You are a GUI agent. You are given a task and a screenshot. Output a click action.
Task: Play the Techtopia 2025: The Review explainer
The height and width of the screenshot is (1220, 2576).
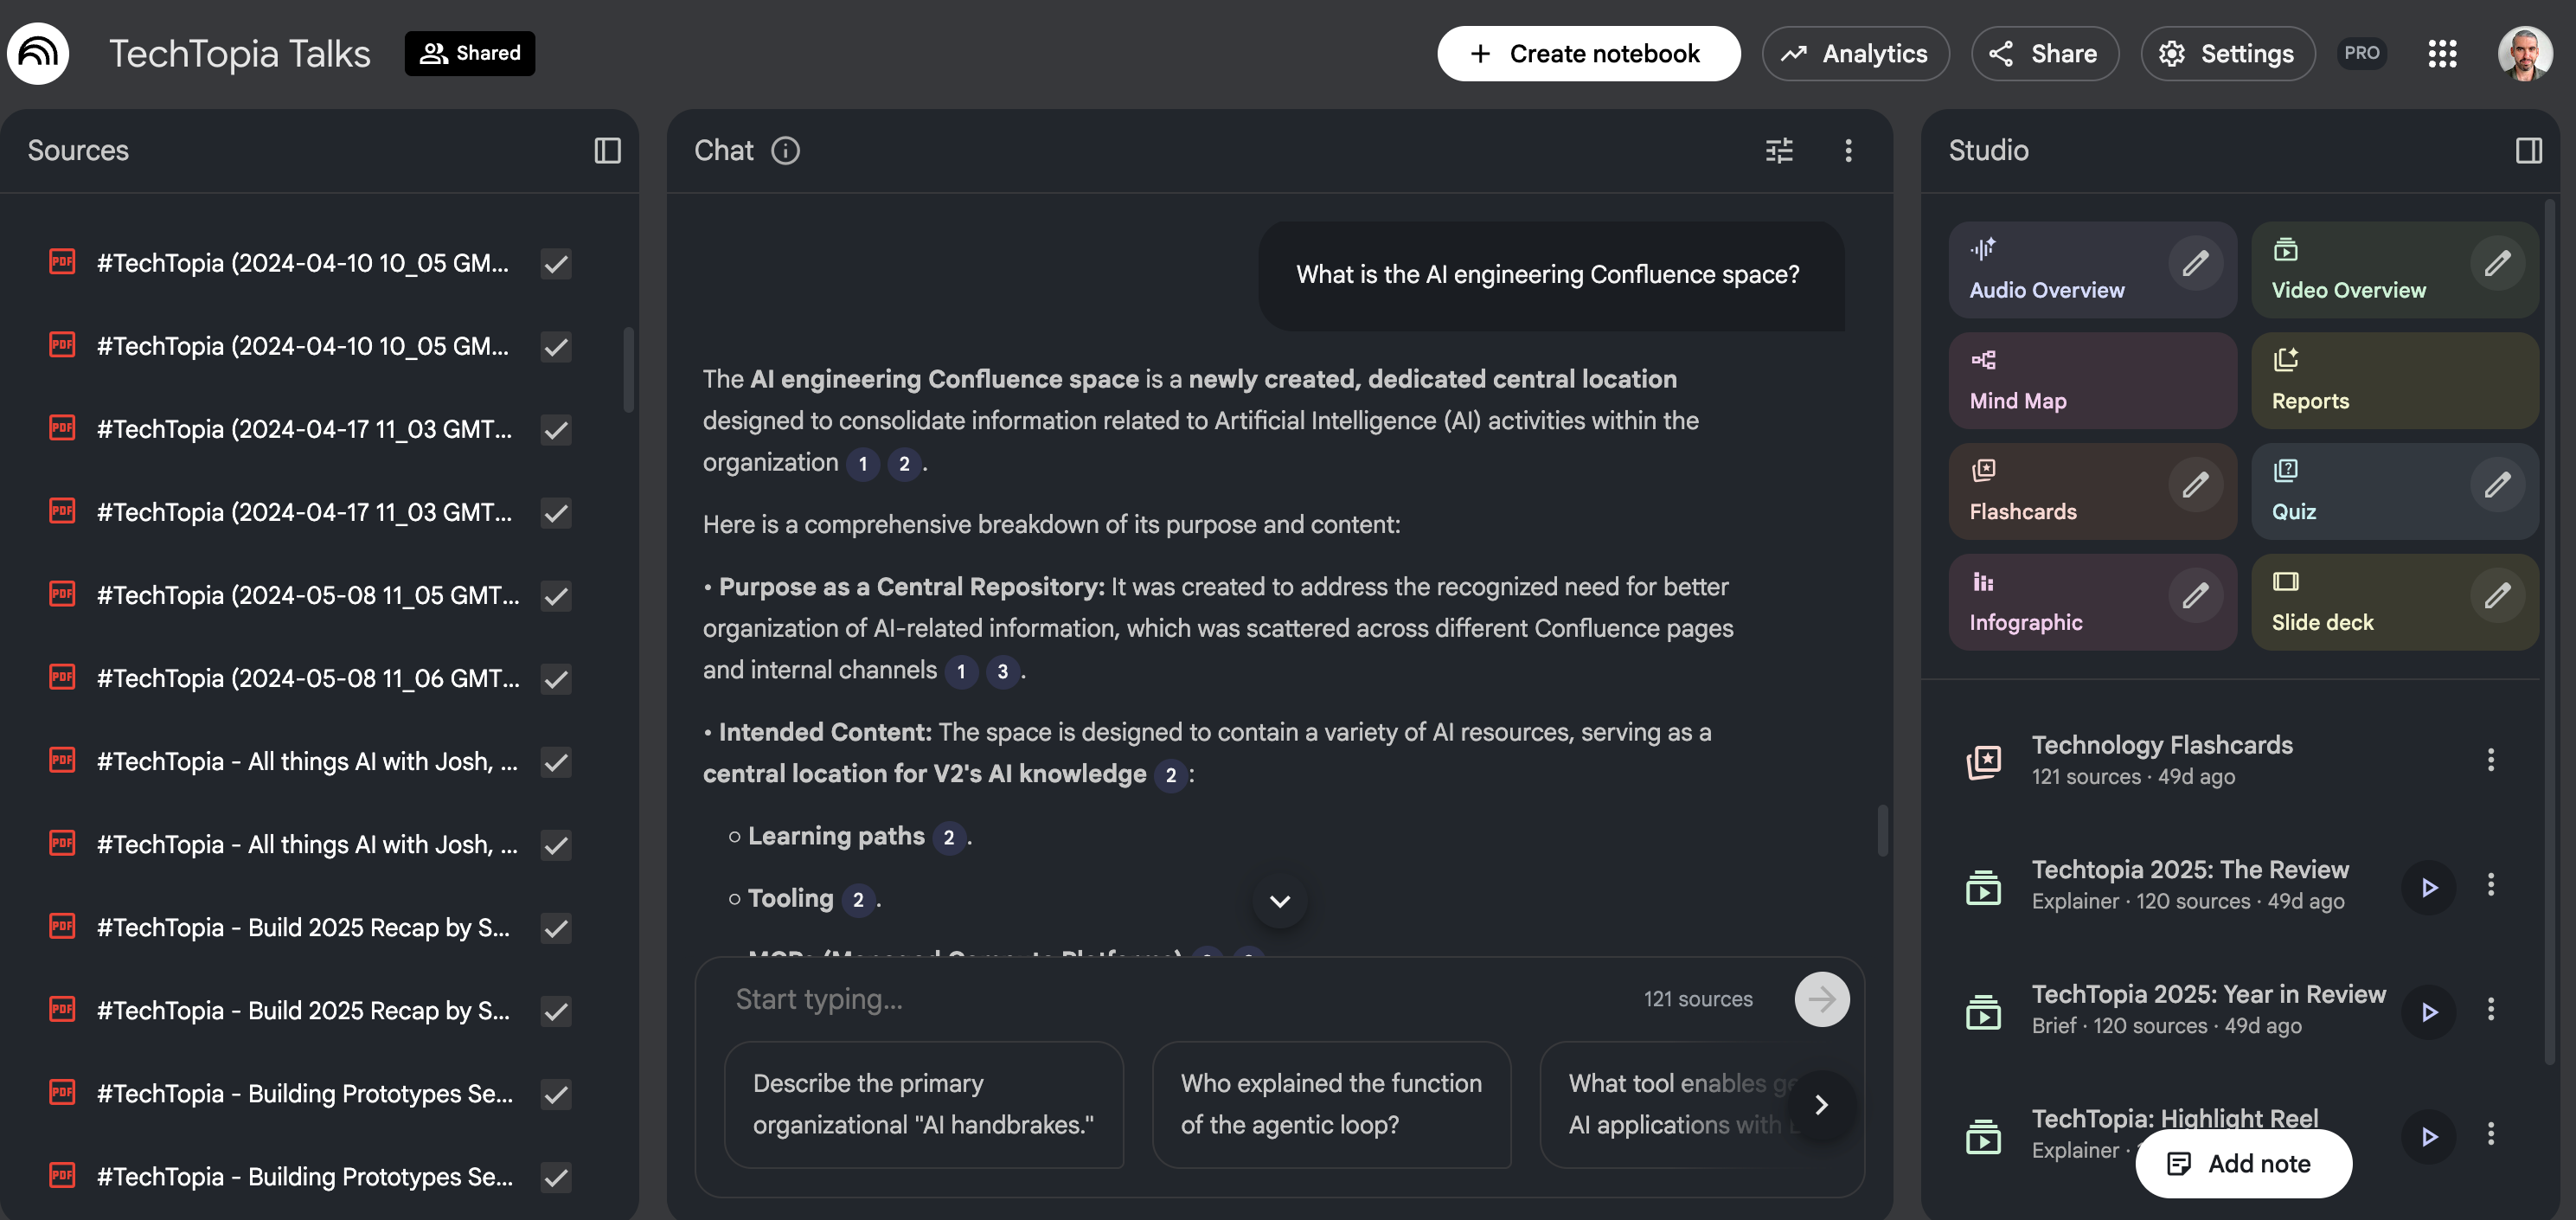(x=2429, y=886)
